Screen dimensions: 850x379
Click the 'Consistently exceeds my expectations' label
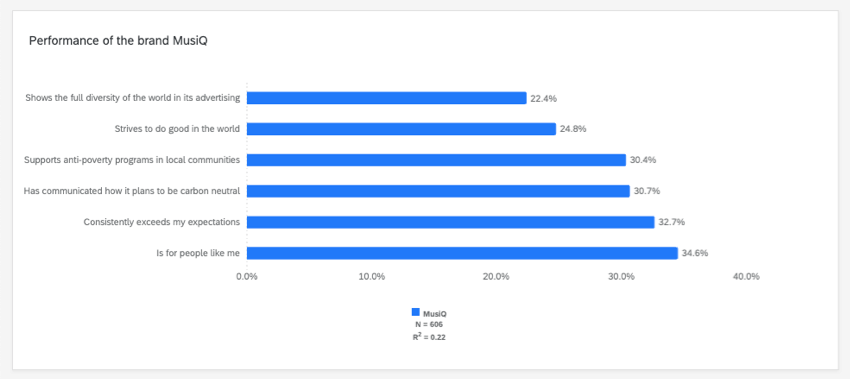pos(162,222)
